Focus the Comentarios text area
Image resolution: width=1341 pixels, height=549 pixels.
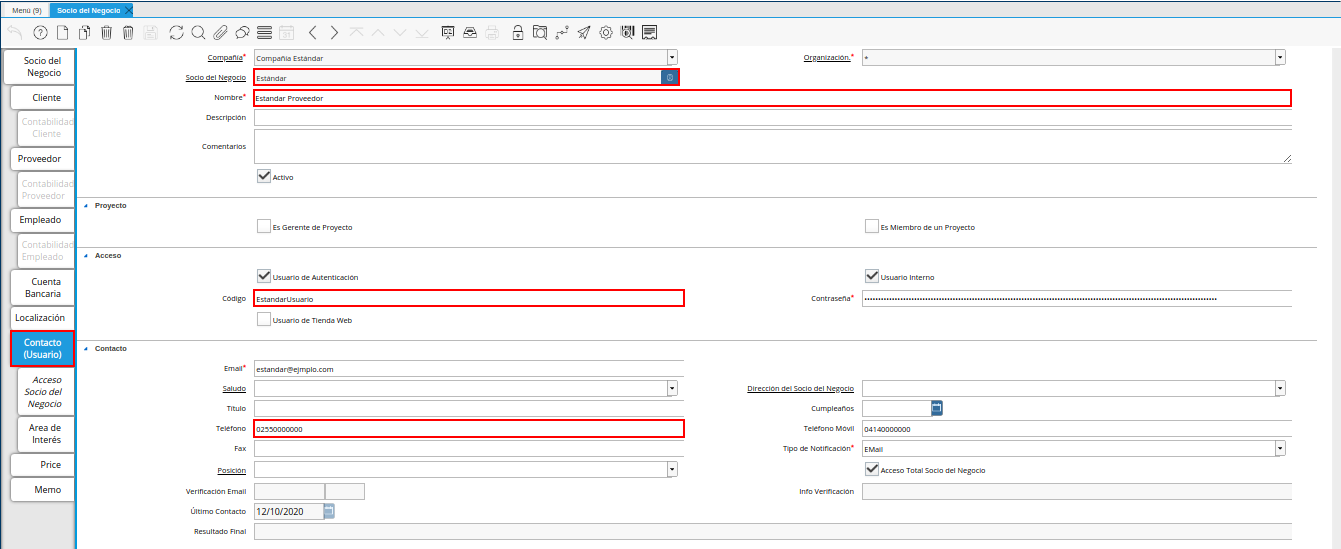(772, 146)
